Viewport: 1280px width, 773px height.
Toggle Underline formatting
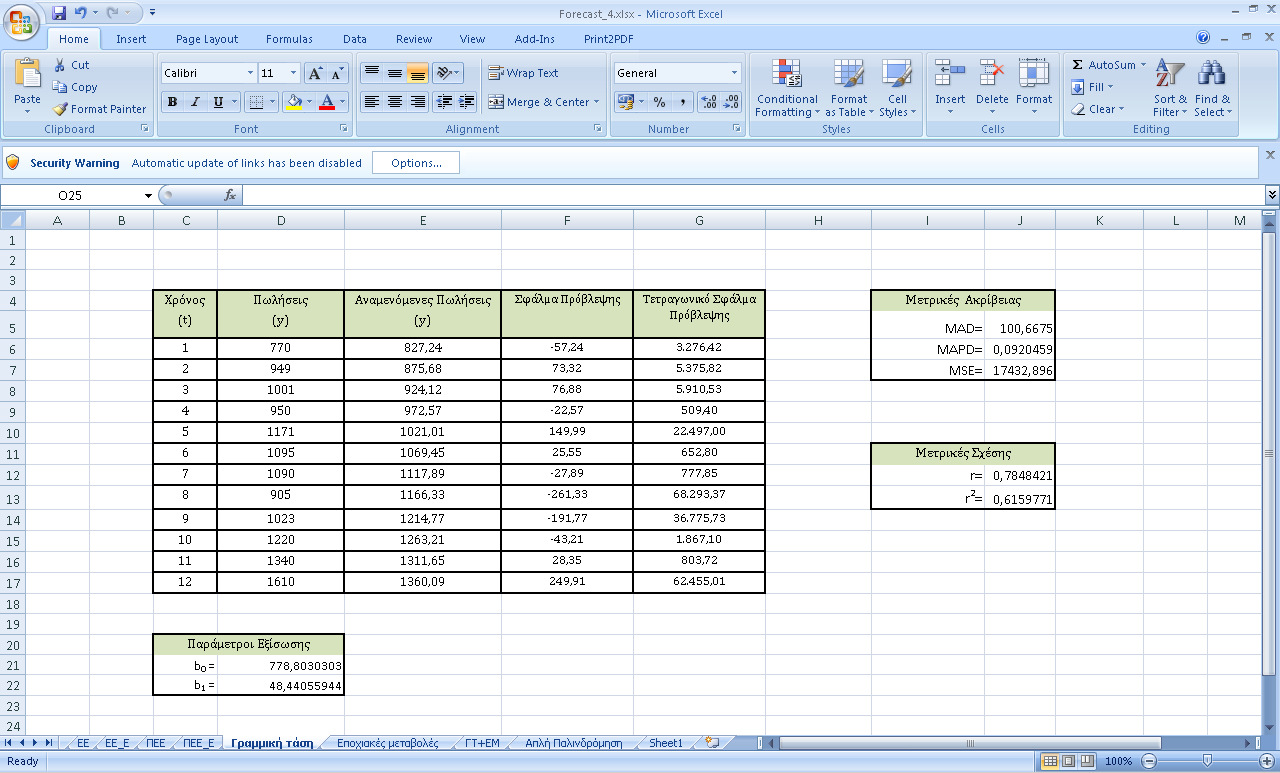click(218, 102)
